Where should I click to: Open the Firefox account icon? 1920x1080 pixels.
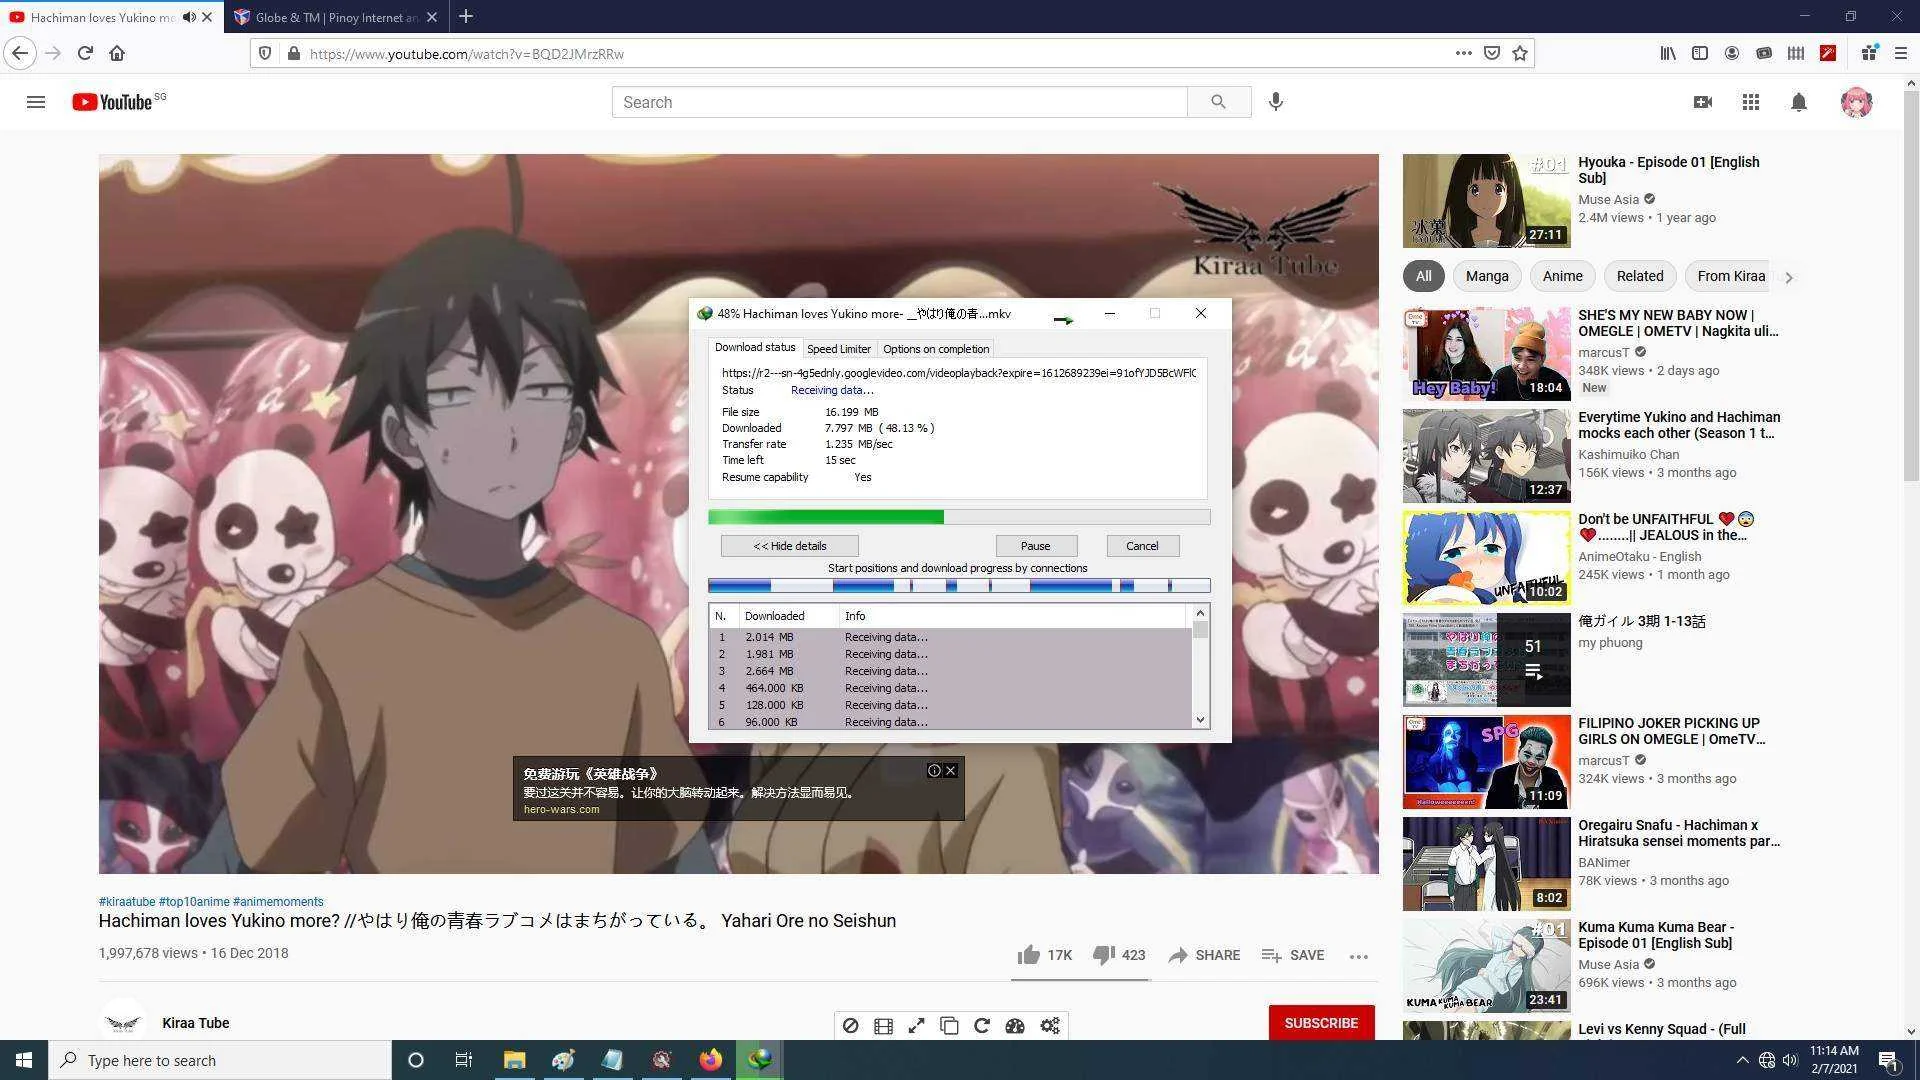(x=1732, y=53)
